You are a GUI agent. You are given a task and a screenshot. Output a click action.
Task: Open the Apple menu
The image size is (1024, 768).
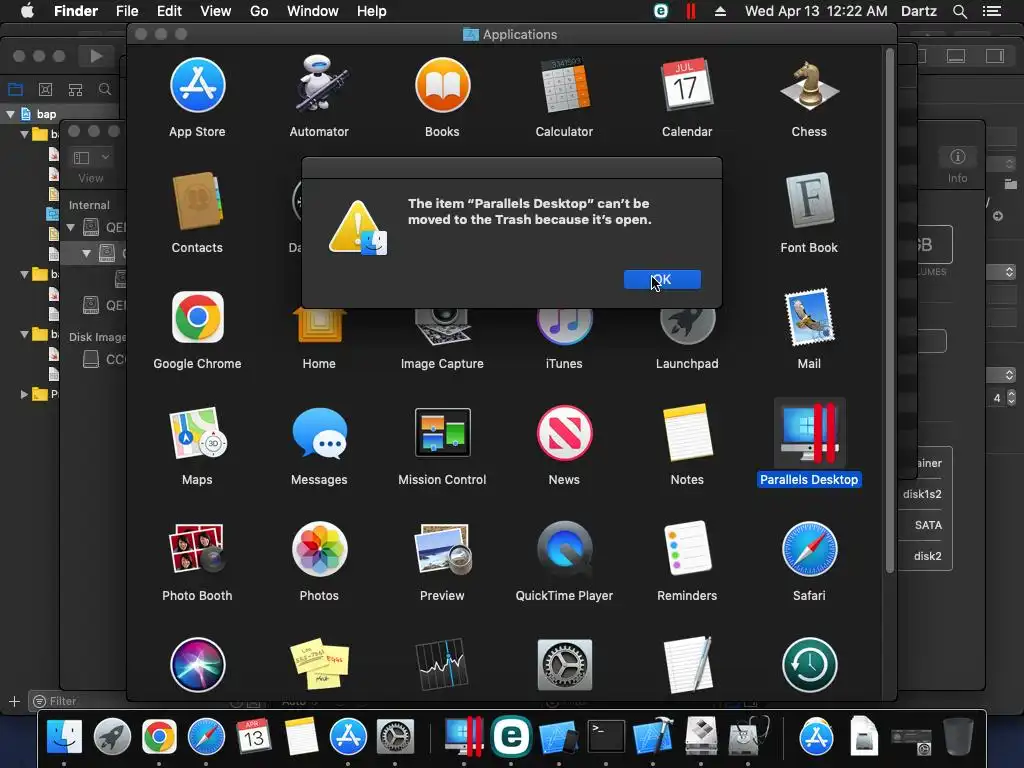click(27, 11)
